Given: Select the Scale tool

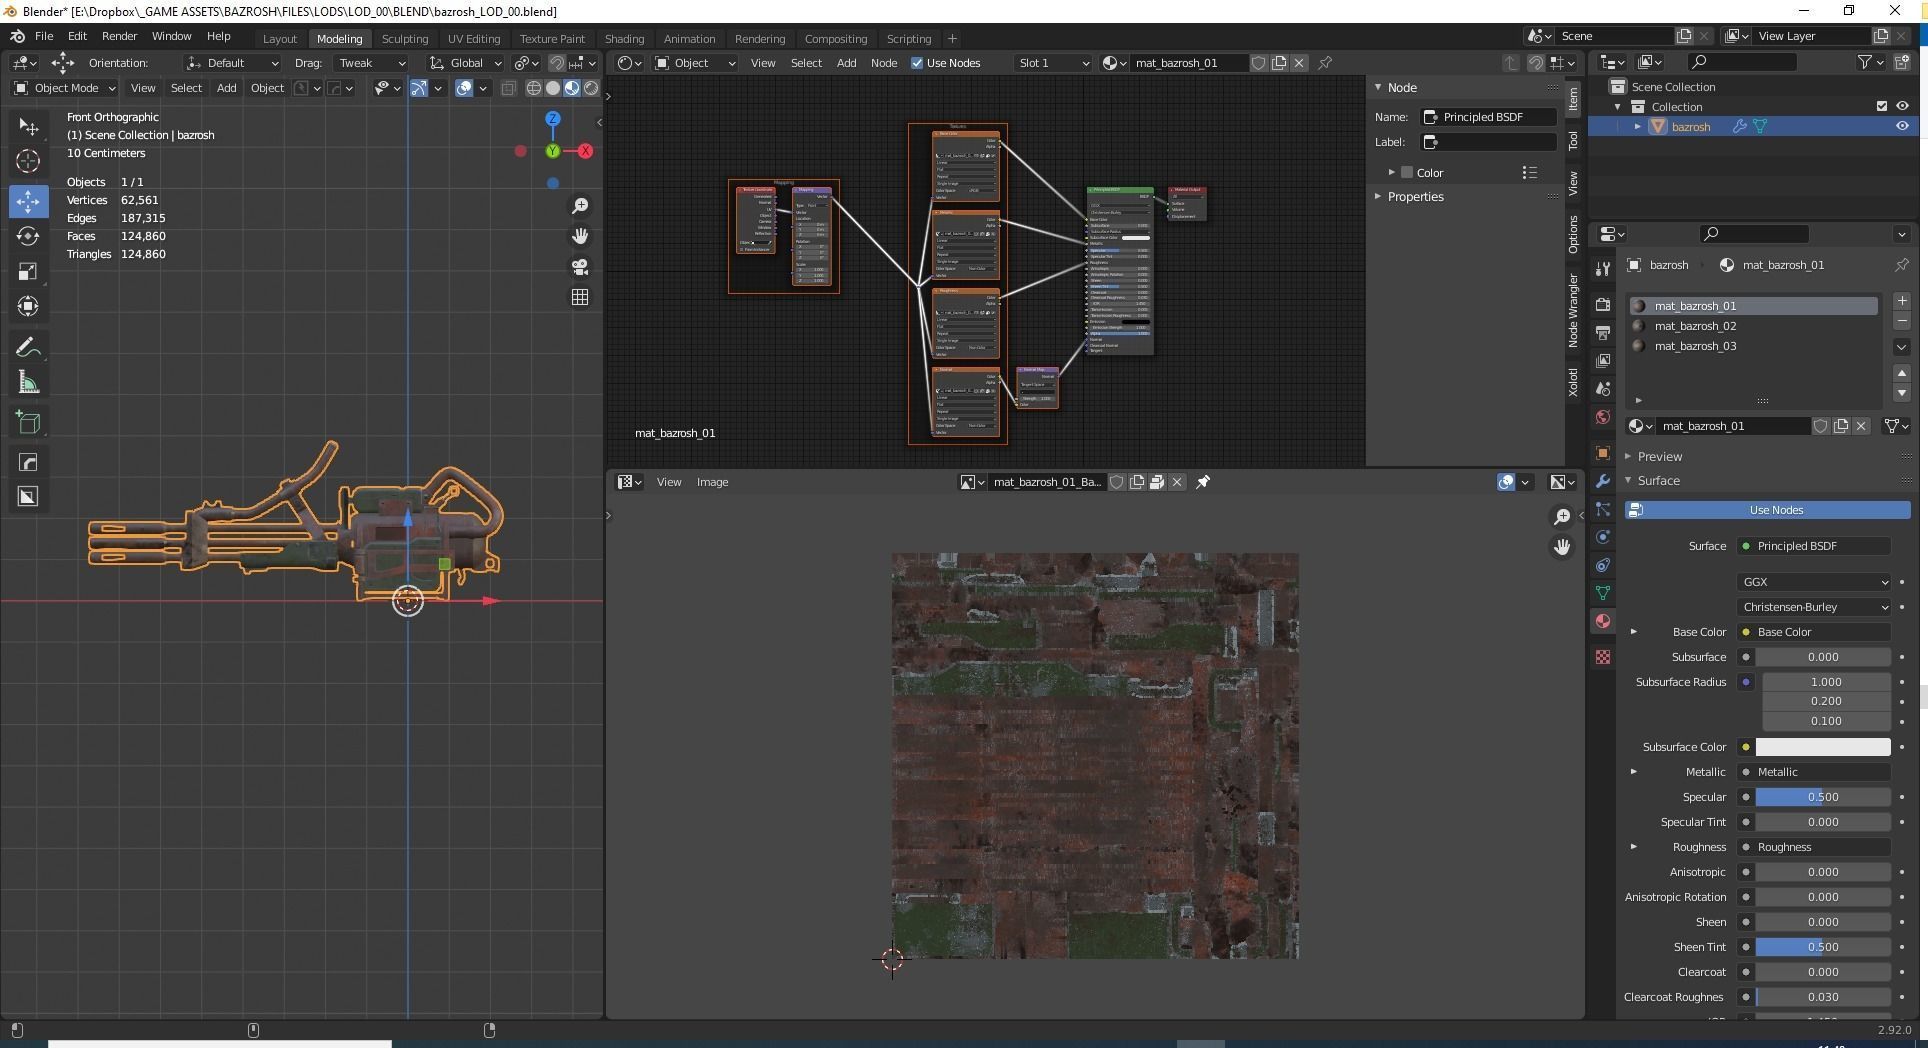Looking at the screenshot, I should click(28, 272).
